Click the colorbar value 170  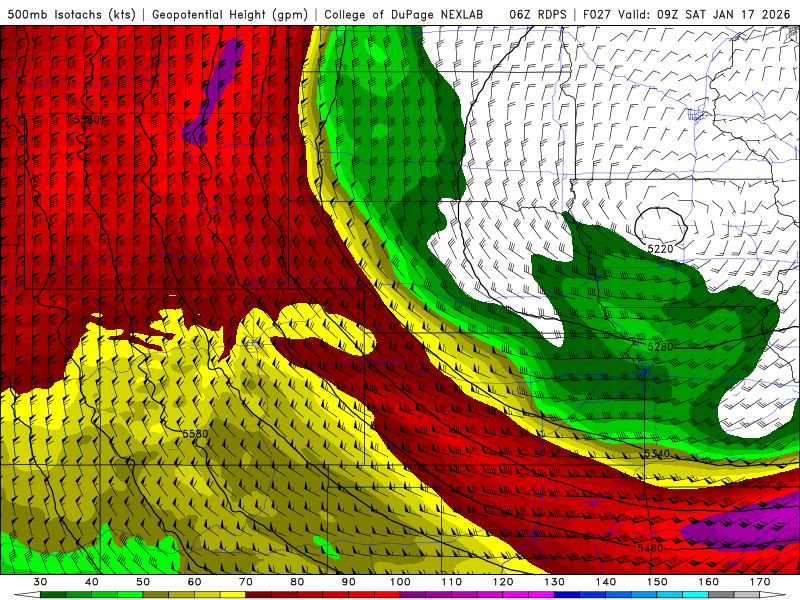click(x=760, y=582)
